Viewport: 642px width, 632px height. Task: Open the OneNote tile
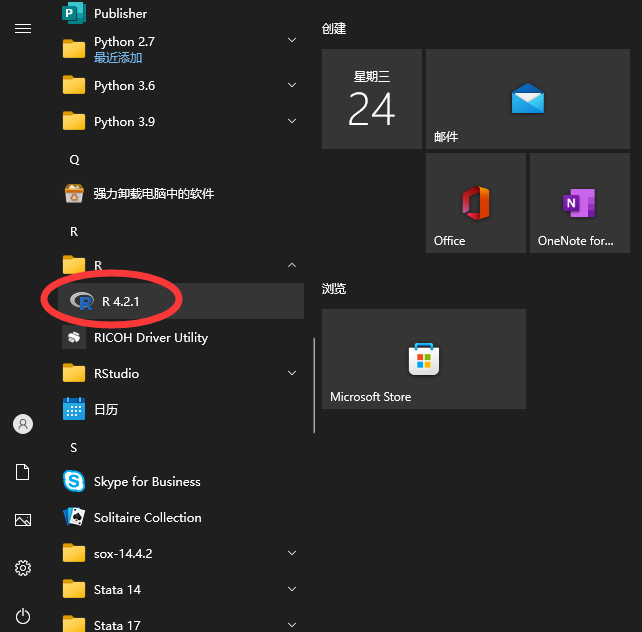click(x=580, y=203)
